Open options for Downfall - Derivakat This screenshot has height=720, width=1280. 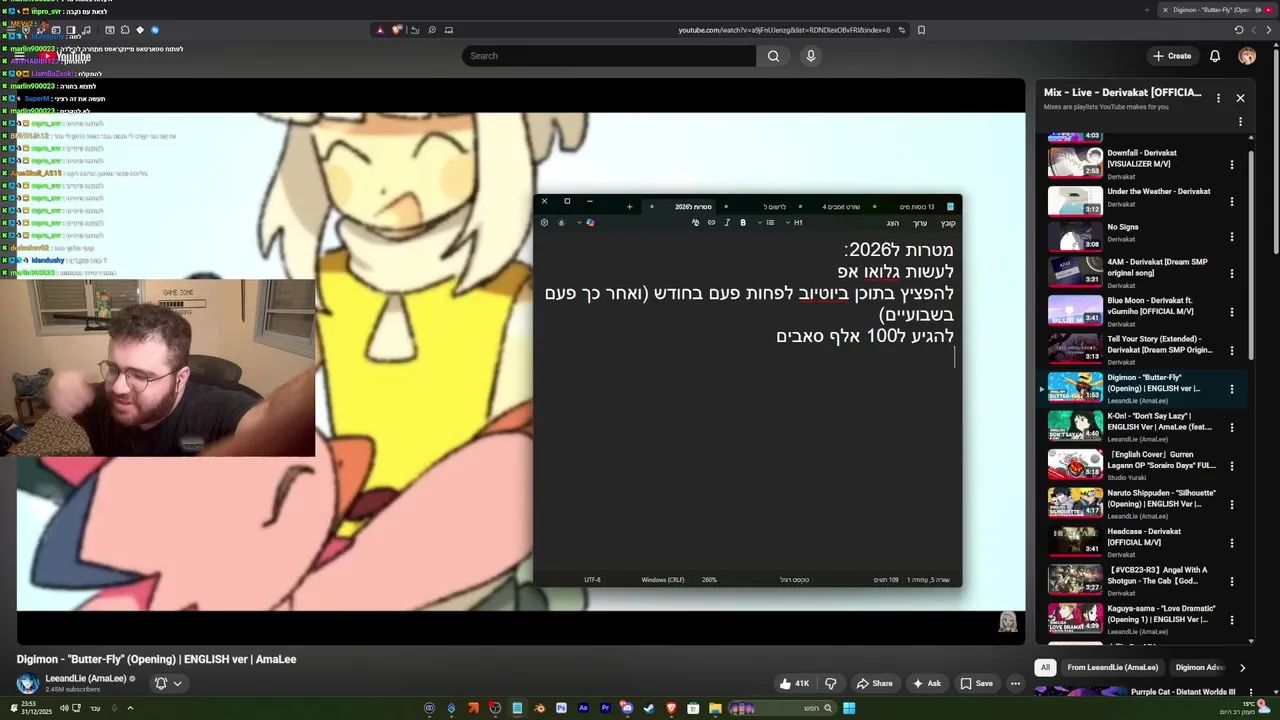[1232, 165]
